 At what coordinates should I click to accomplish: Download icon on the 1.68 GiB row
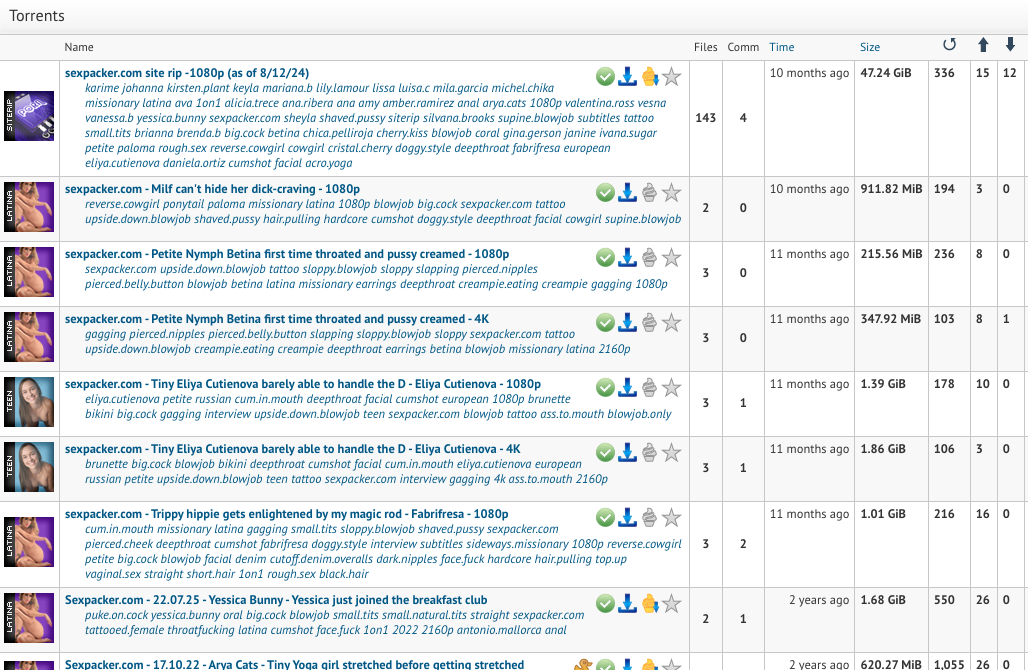tap(627, 603)
